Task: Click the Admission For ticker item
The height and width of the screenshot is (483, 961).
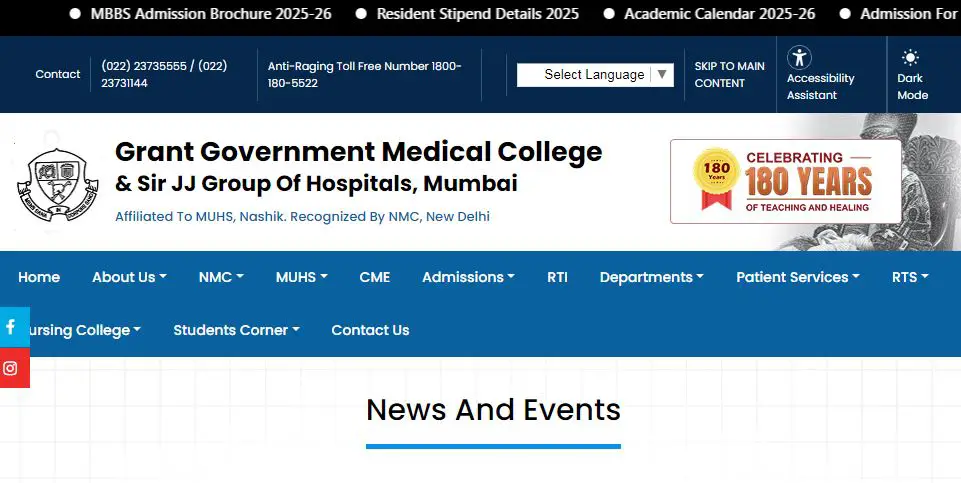Action: [x=909, y=13]
